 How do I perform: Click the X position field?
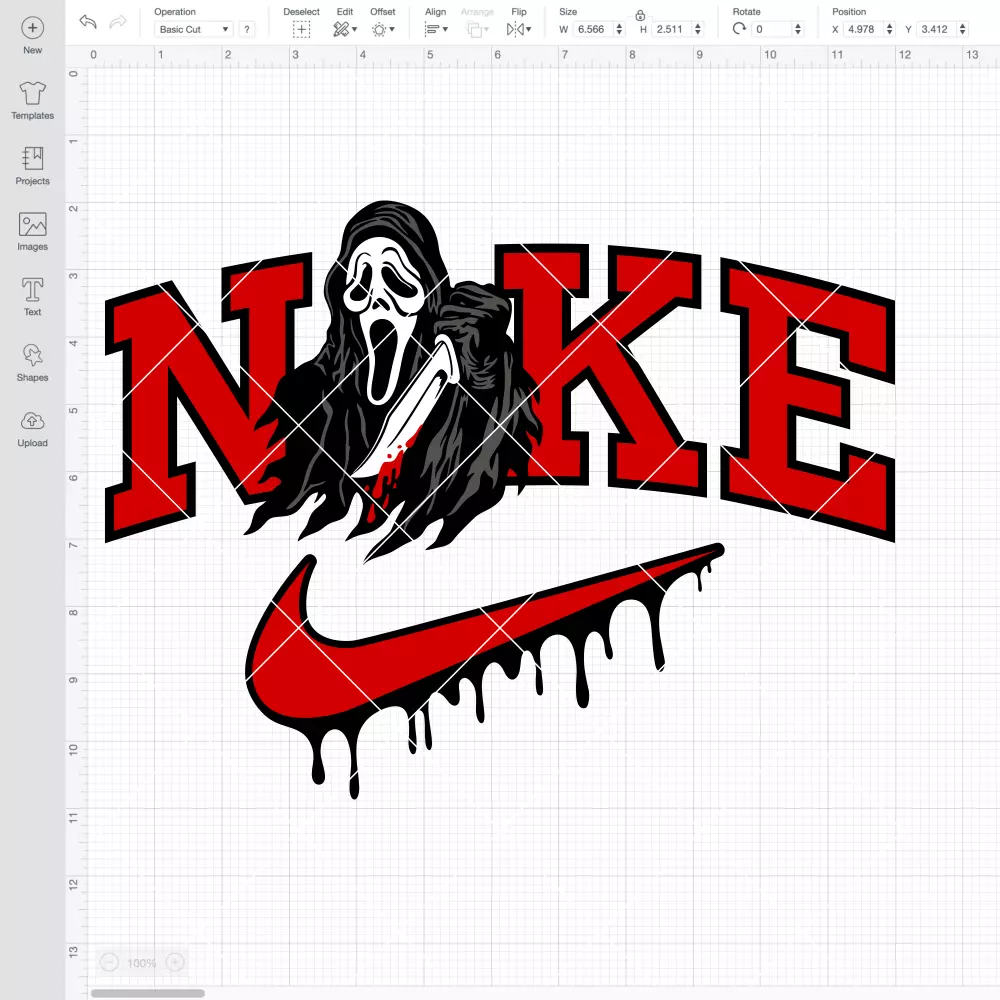coord(864,29)
